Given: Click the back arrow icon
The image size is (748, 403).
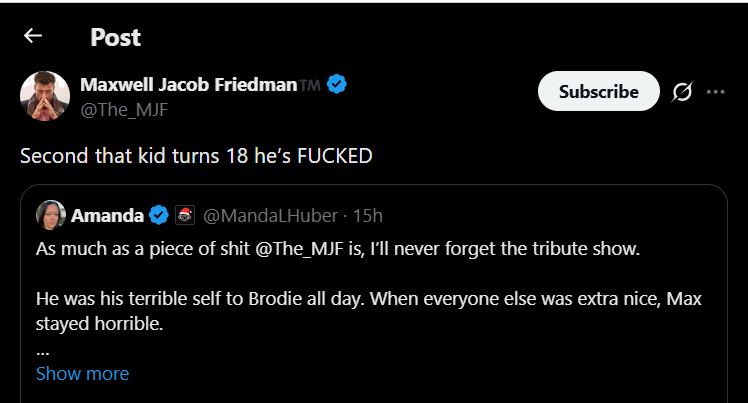Looking at the screenshot, I should (x=33, y=36).
